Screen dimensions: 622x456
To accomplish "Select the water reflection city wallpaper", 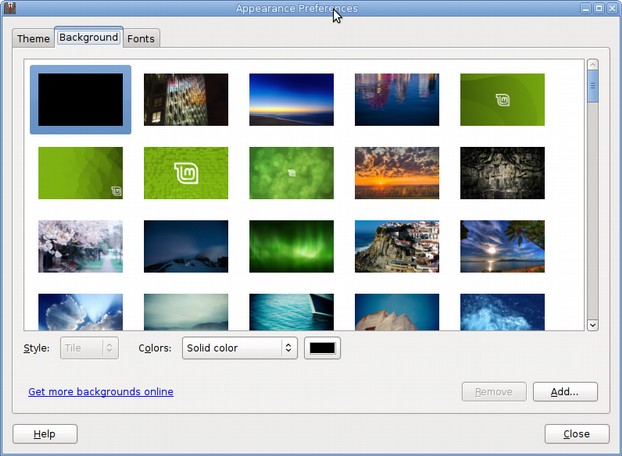I will tap(397, 100).
